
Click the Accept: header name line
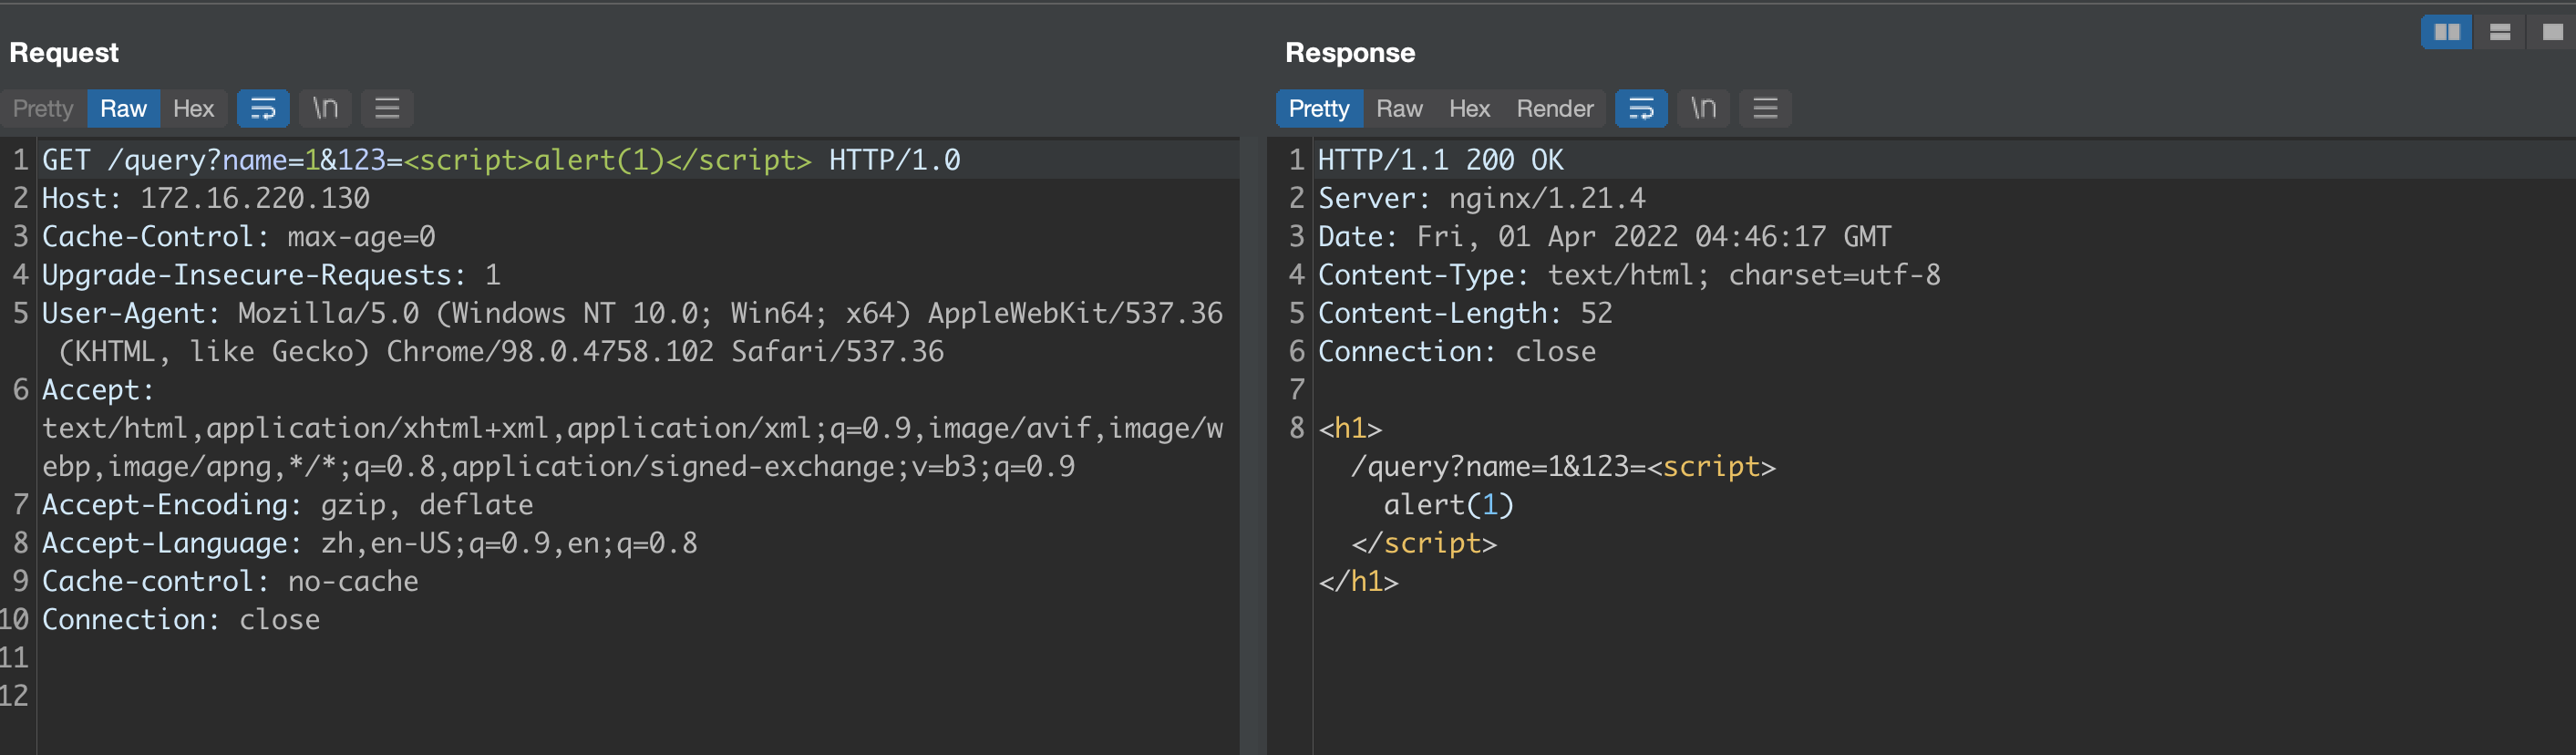tap(98, 390)
